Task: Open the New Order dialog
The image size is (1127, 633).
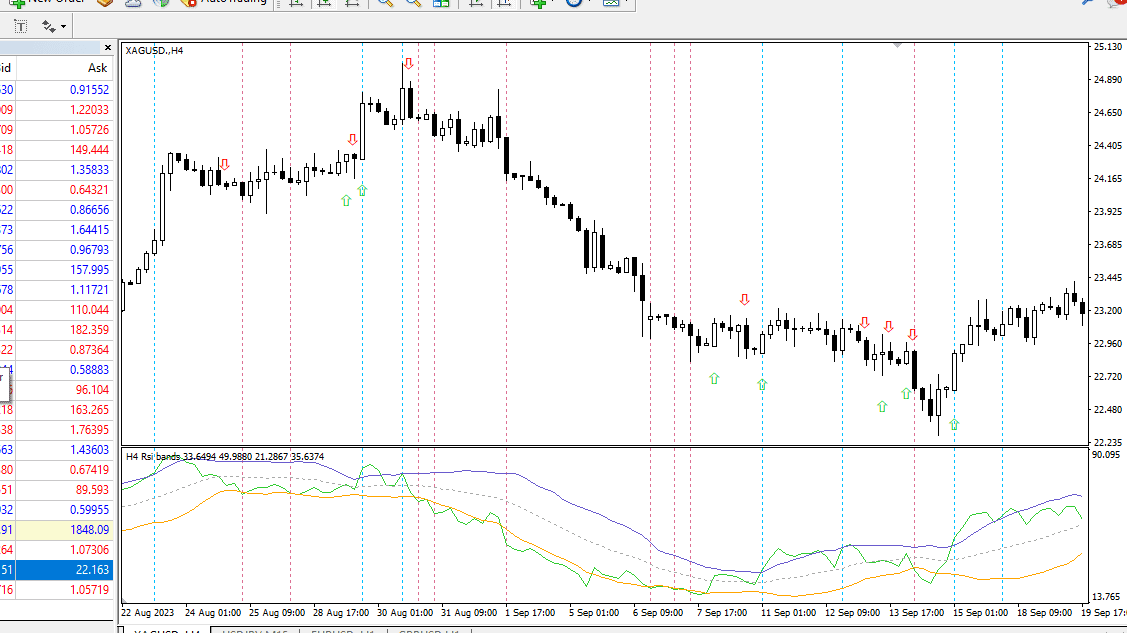Action: click(x=48, y=2)
